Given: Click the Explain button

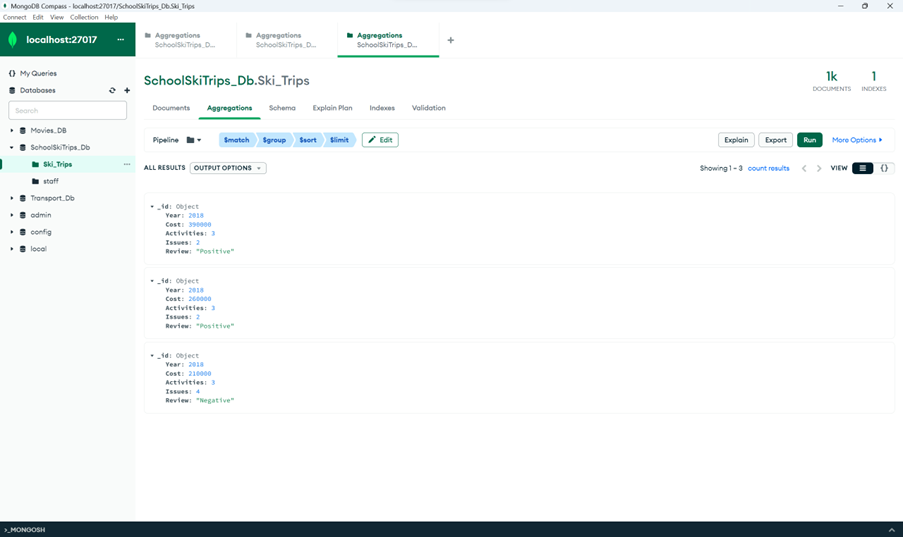Looking at the screenshot, I should 736,140.
